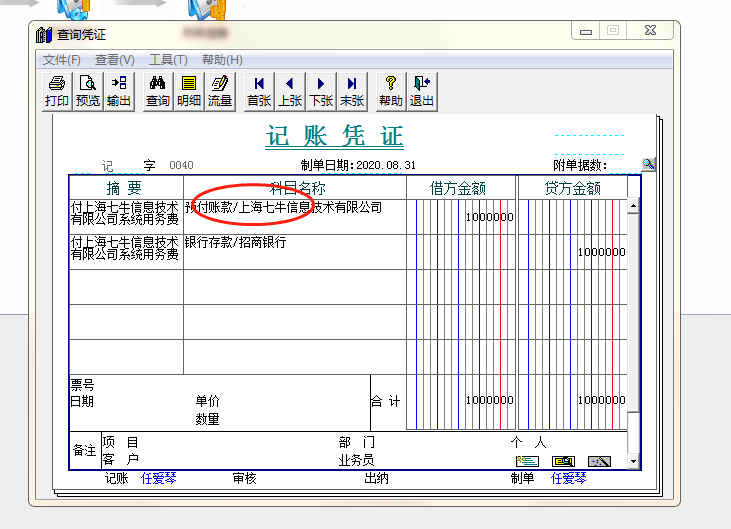This screenshot has width=731, height=529.
Task: Open 预览 print preview
Action: (x=88, y=91)
